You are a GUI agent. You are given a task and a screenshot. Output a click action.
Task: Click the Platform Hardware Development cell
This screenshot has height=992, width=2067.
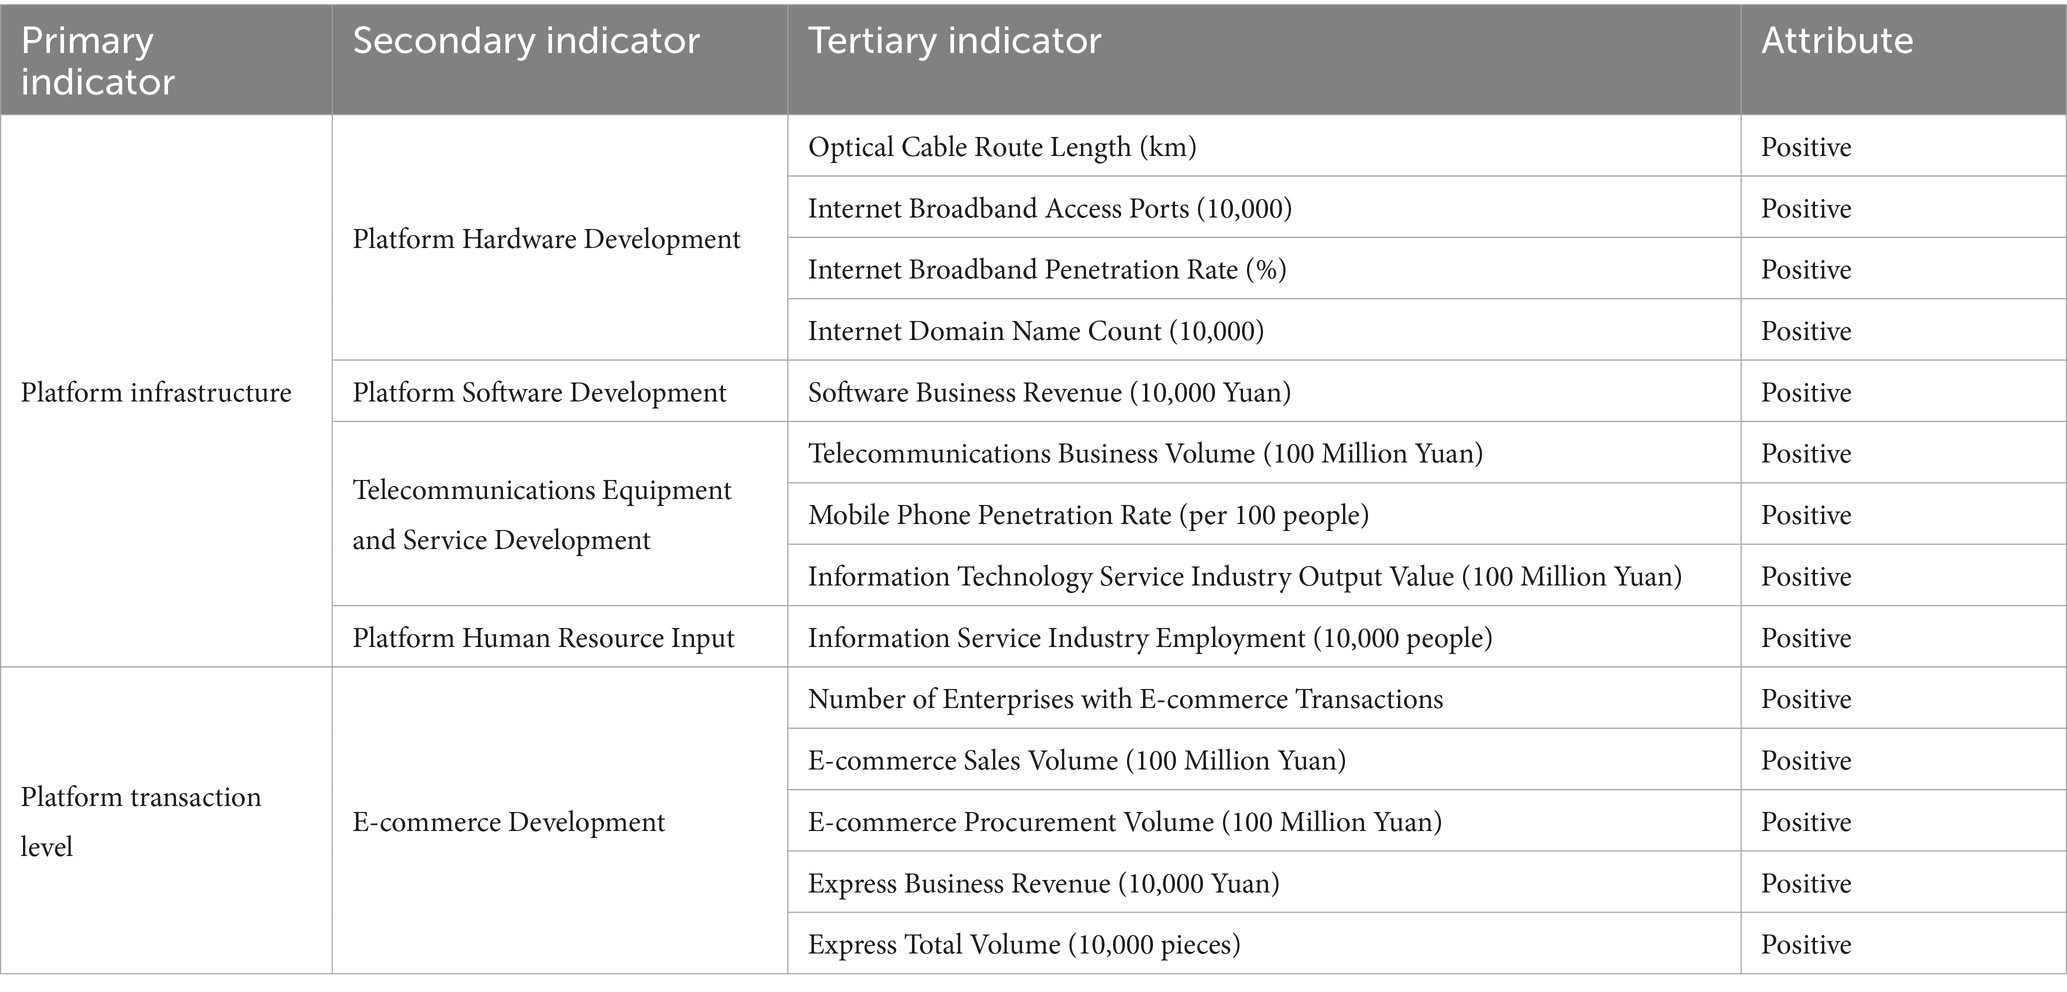[x=546, y=240]
